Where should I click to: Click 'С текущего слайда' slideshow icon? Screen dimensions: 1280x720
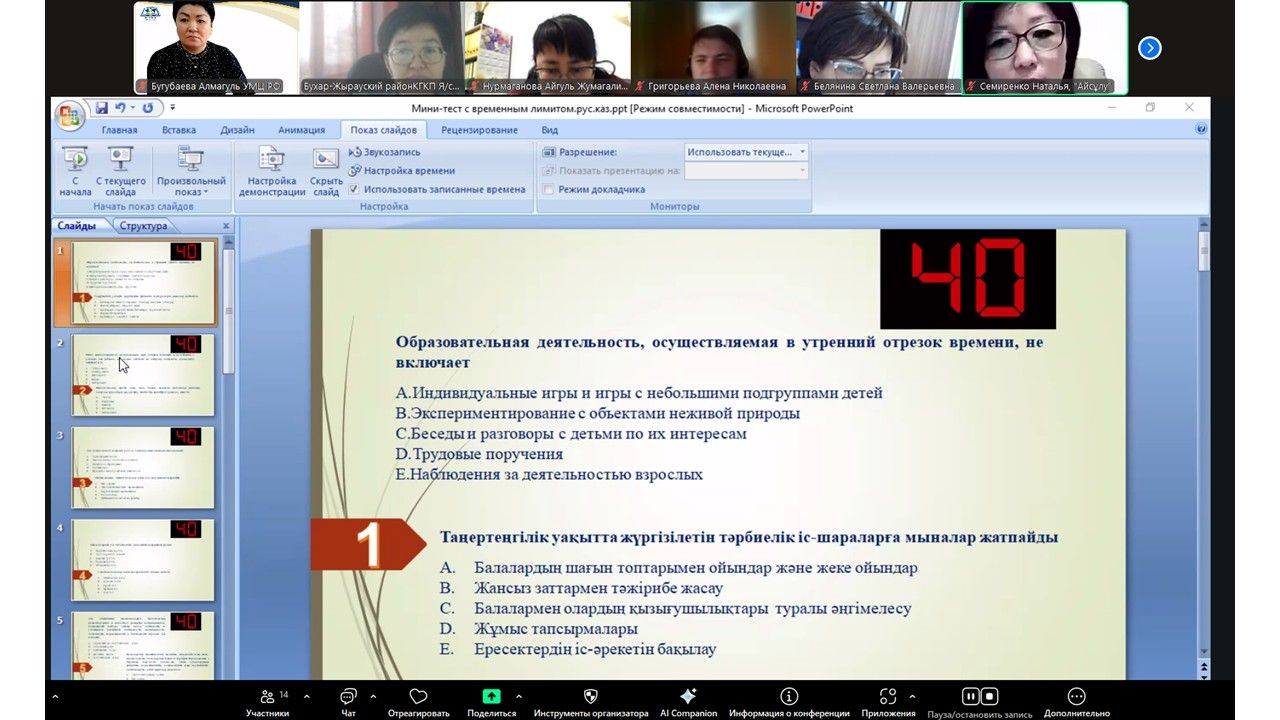click(x=120, y=160)
